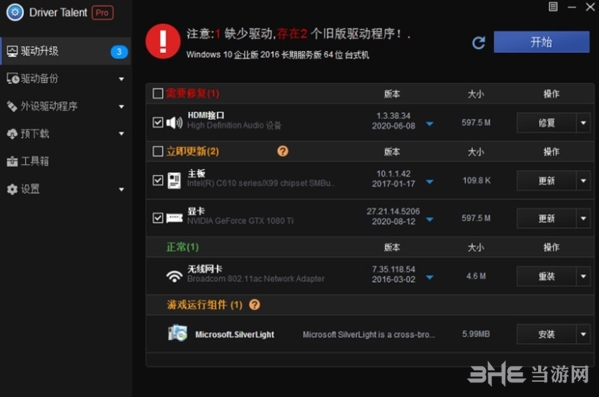Click the refresh scan icon

[x=478, y=42]
